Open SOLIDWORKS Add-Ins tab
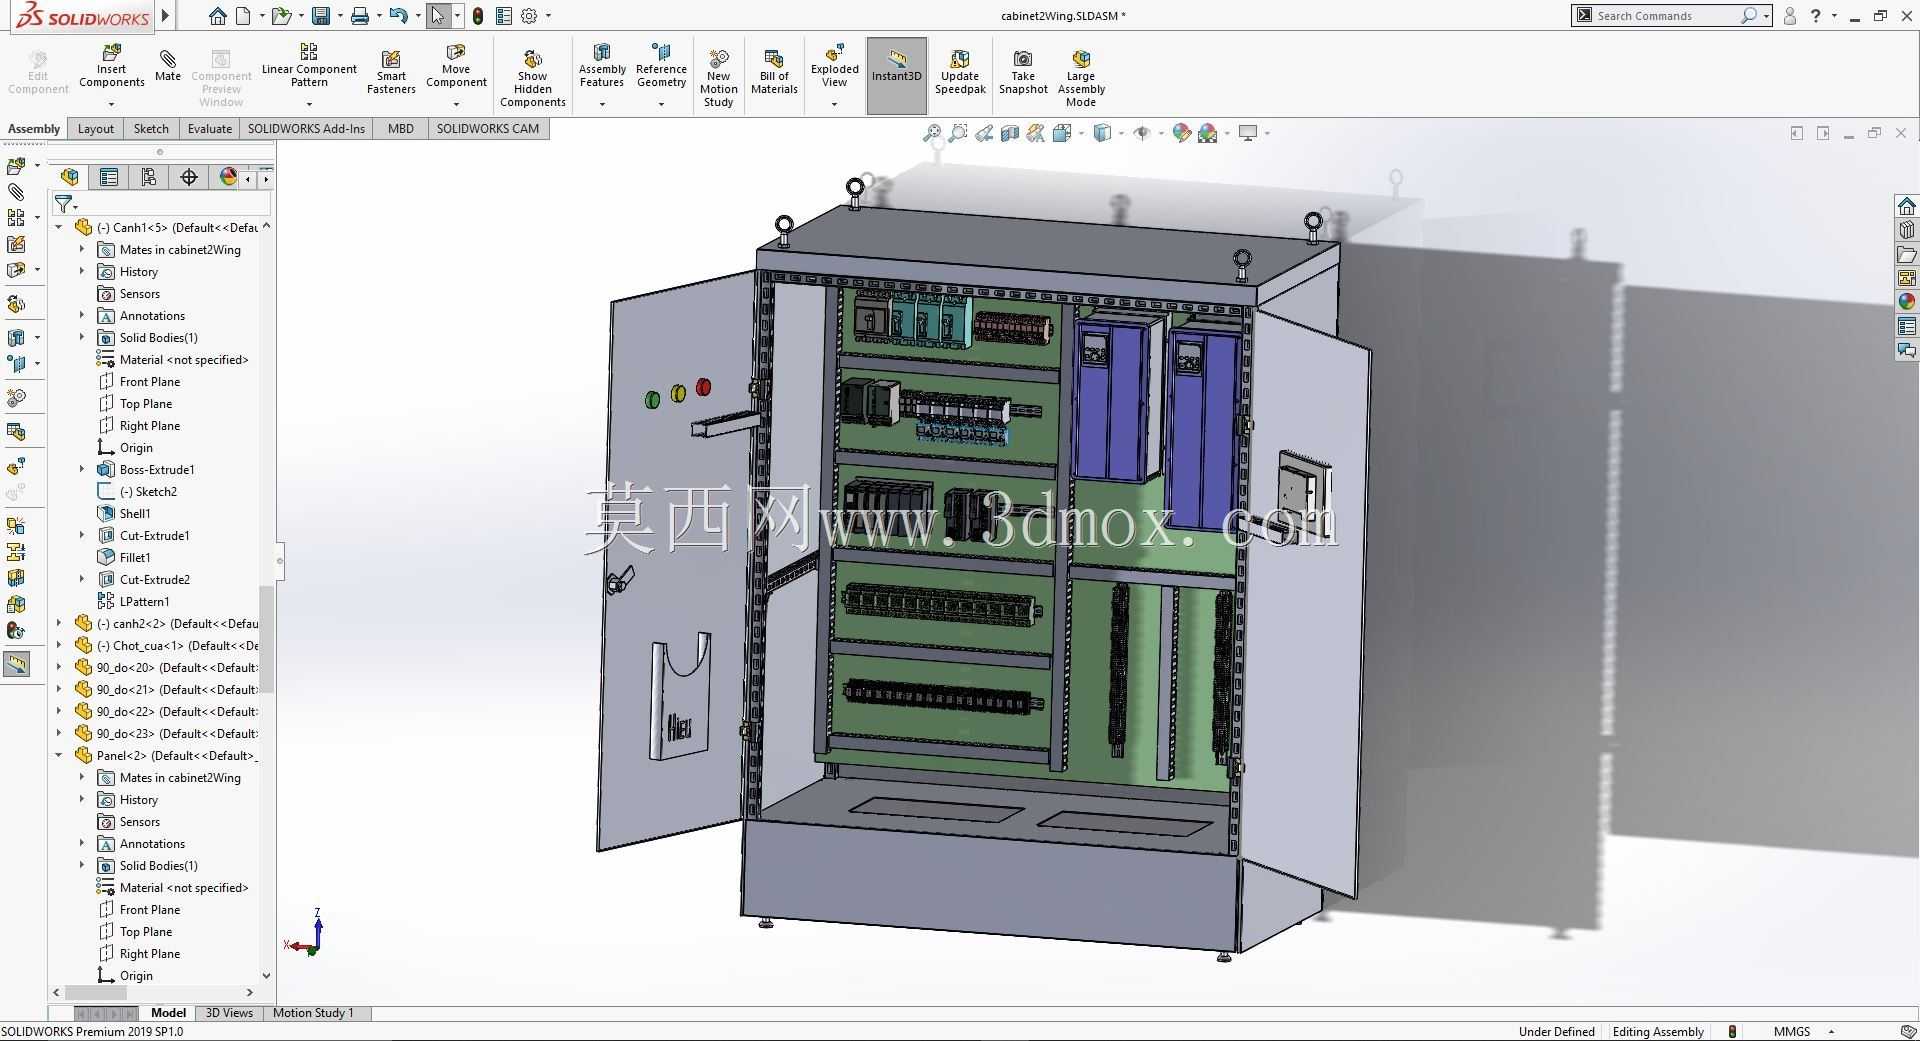The width and height of the screenshot is (1920, 1041). click(306, 129)
